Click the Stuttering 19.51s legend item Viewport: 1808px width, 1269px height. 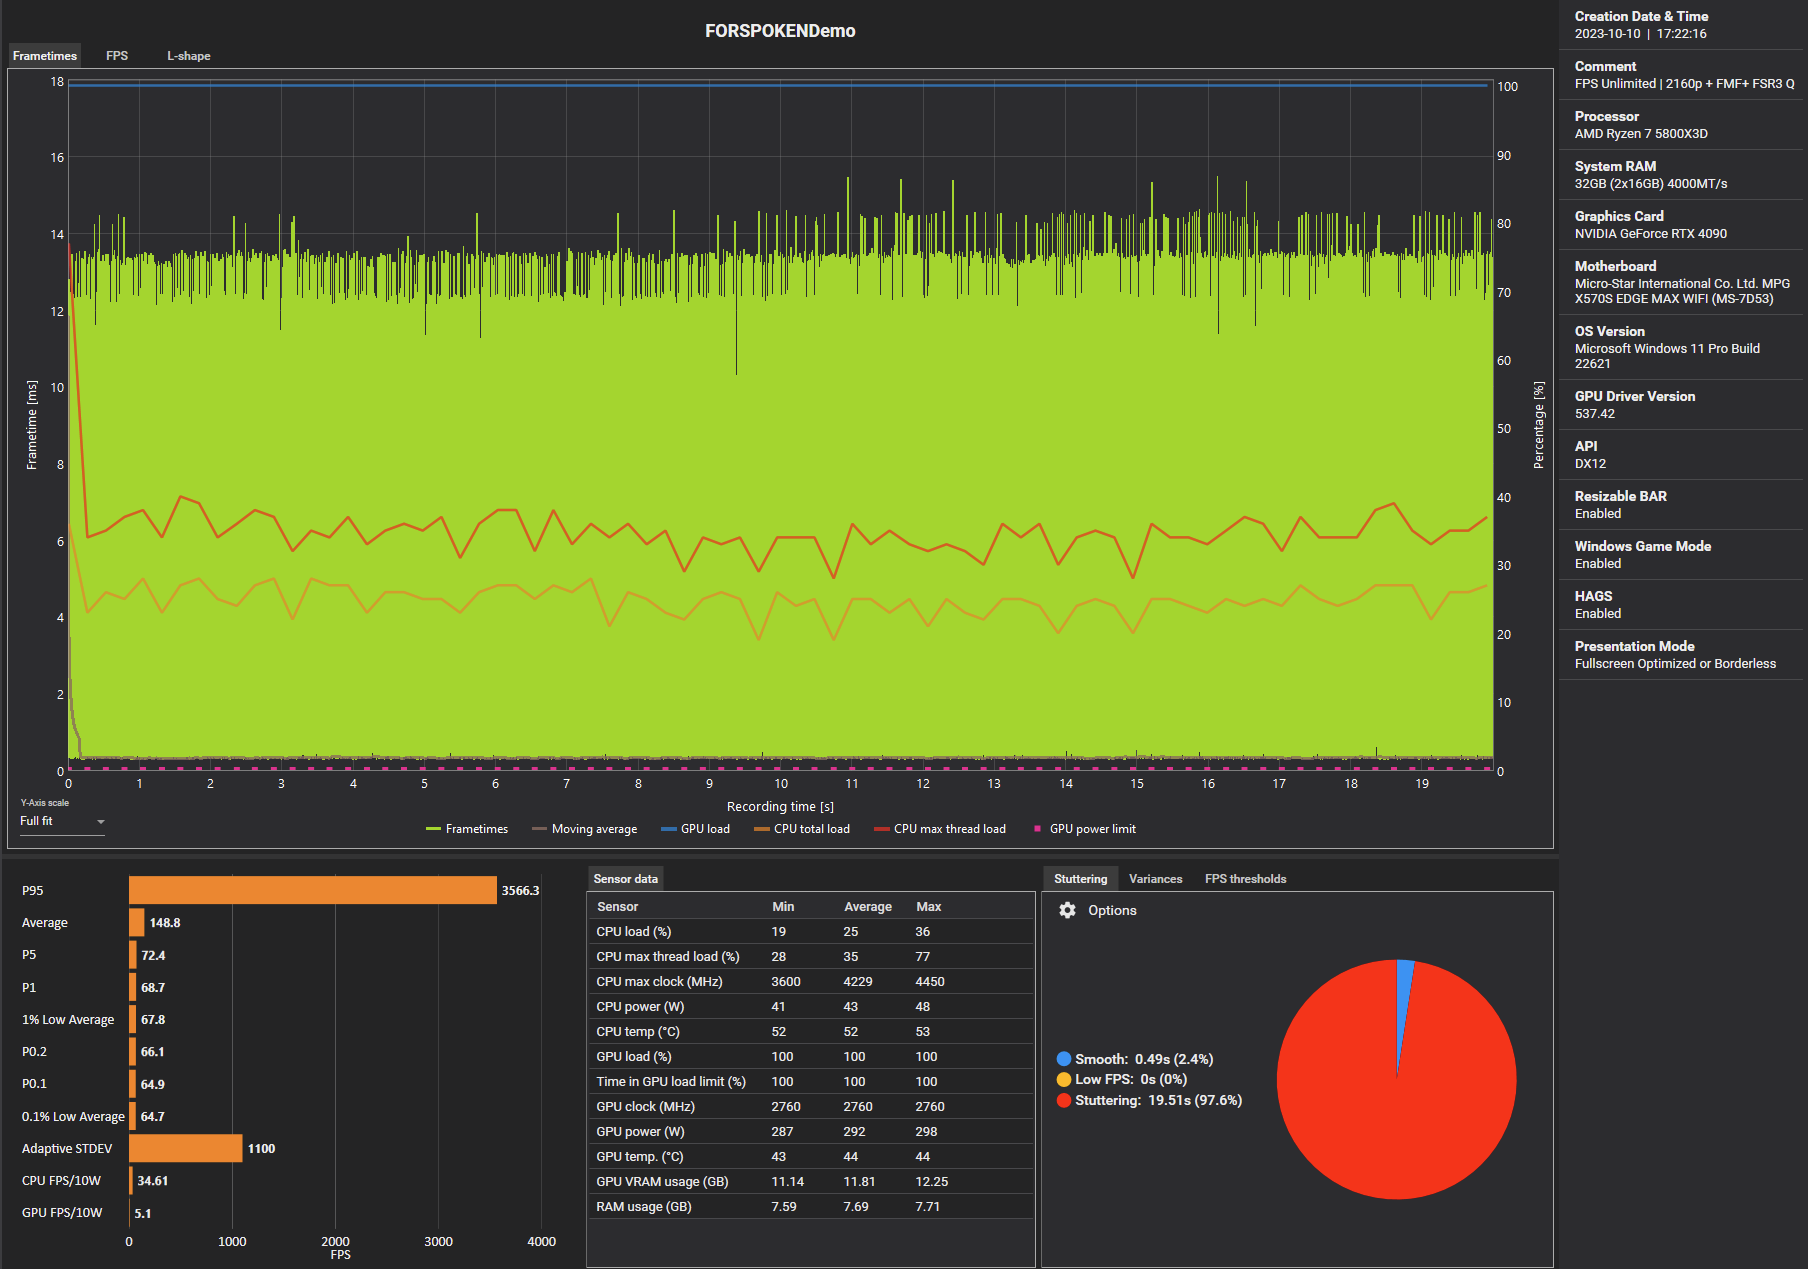(1150, 1100)
